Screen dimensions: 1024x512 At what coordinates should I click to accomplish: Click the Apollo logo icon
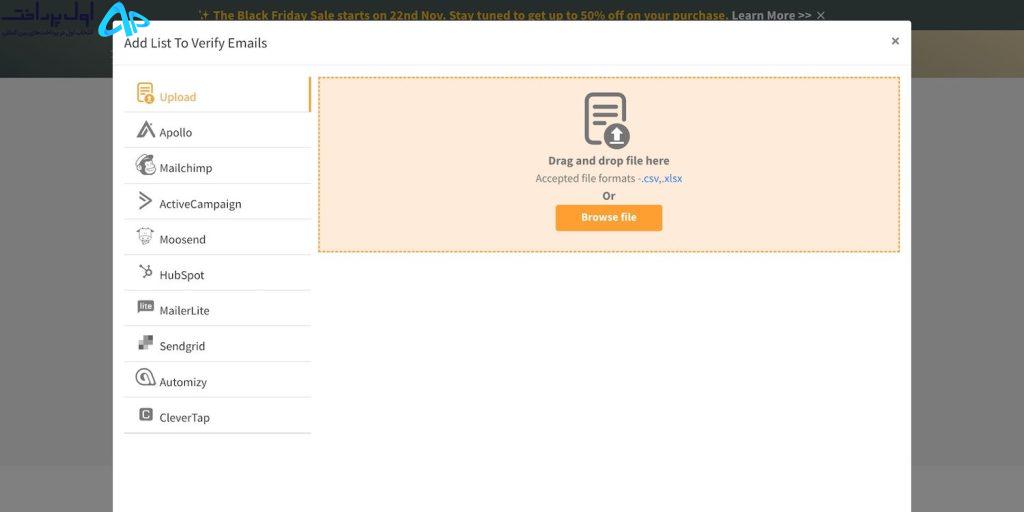pos(145,129)
